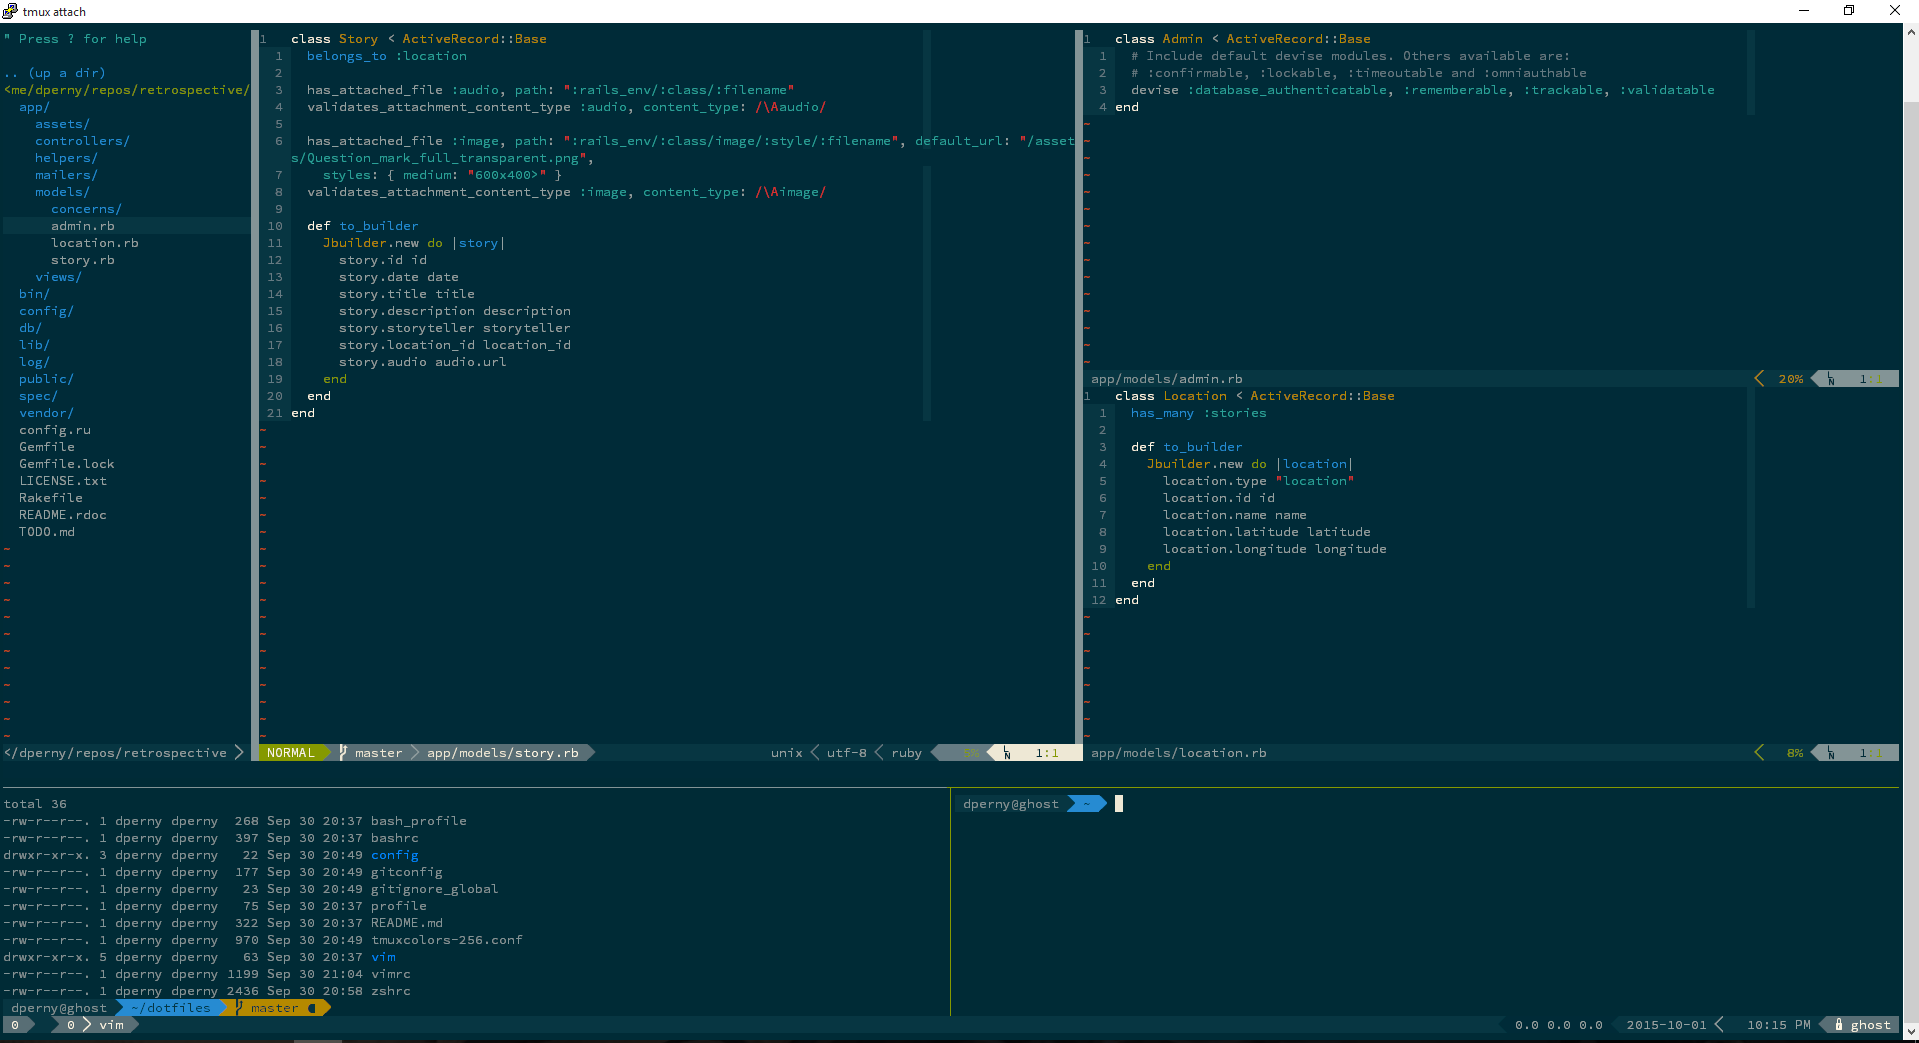This screenshot has width=1919, height=1043.
Task: Click the 20% scroll position indicator
Action: pyautogui.click(x=1789, y=378)
